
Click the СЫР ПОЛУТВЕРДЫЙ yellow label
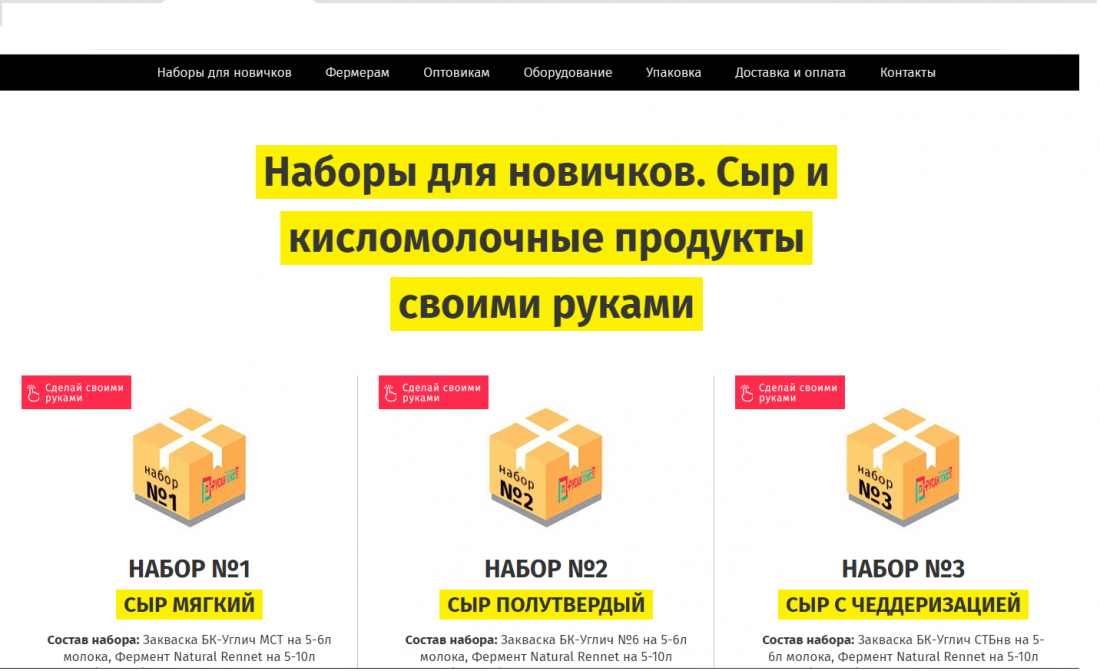546,605
